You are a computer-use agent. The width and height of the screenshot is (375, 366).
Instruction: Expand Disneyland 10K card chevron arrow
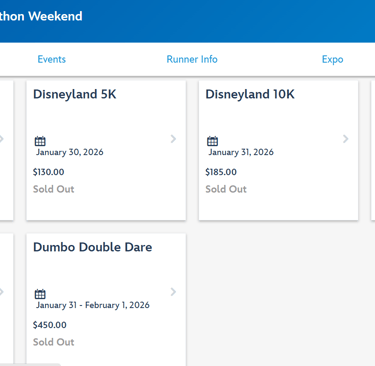345,139
